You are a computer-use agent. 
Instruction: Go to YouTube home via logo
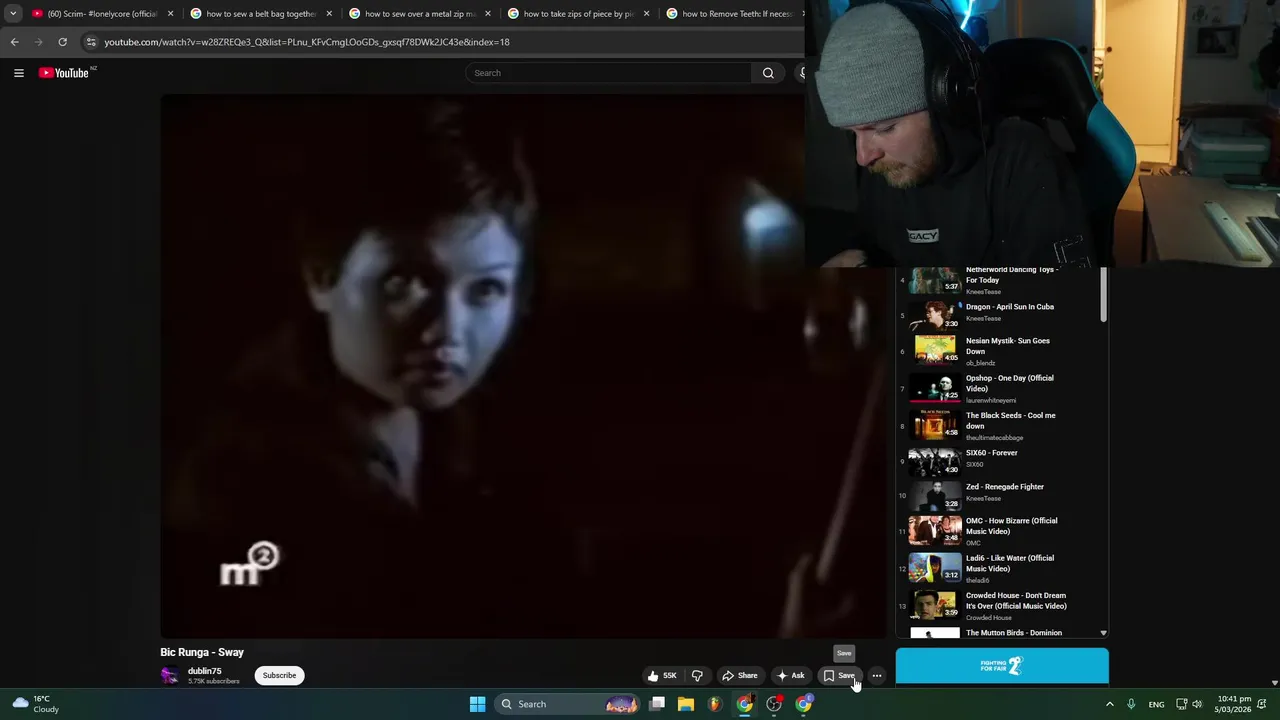[65, 73]
